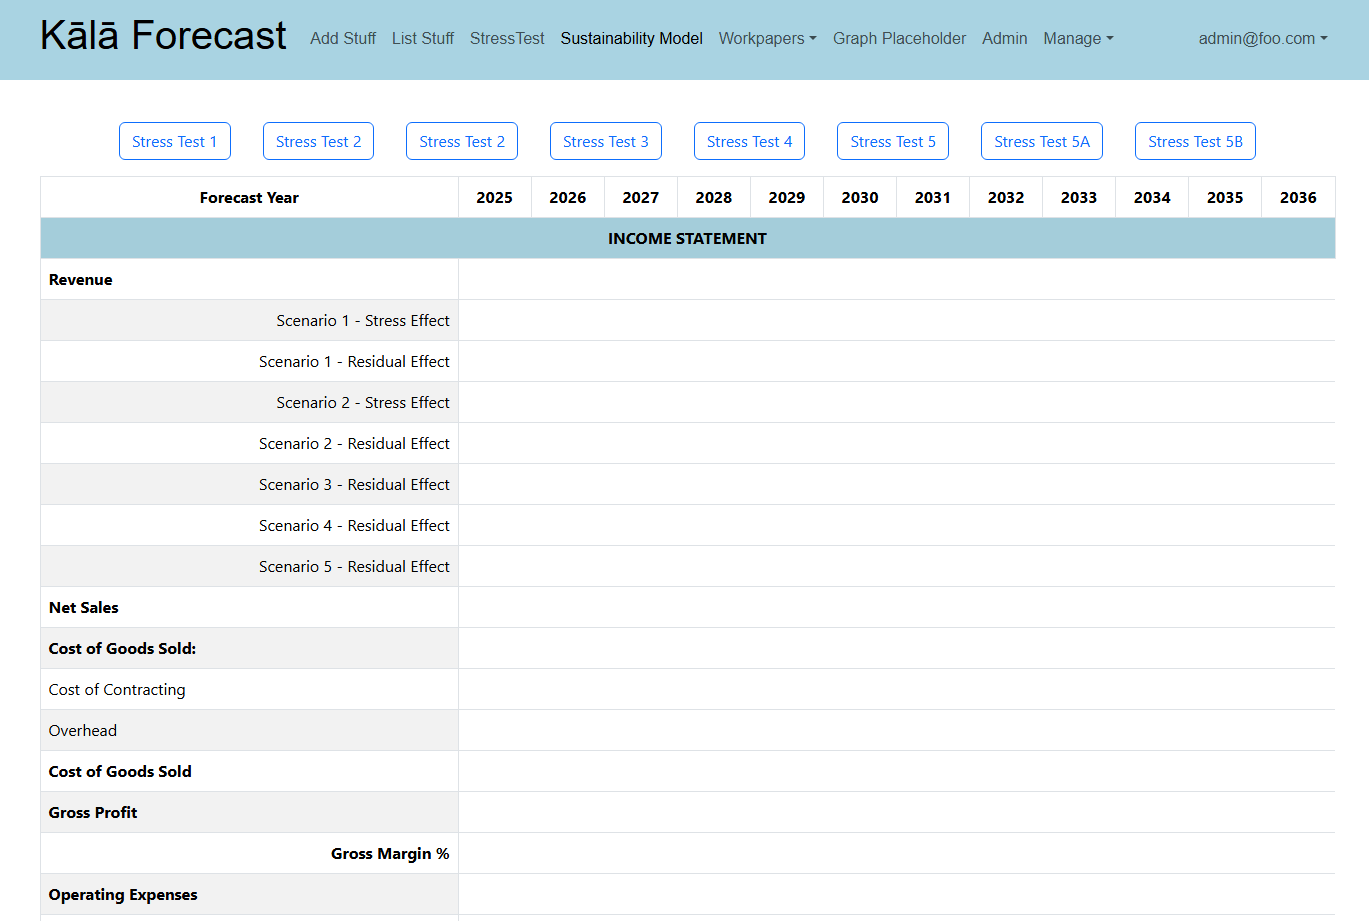This screenshot has width=1369, height=921.
Task: Click the Stress Test 5B button
Action: click(x=1195, y=141)
